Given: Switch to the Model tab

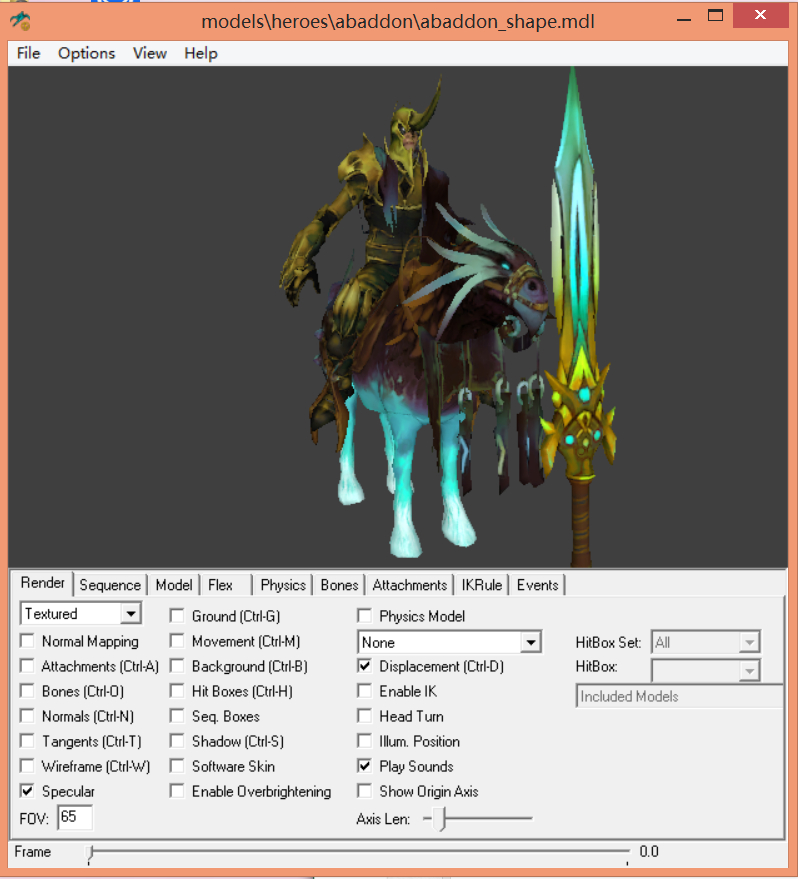Looking at the screenshot, I should [x=174, y=585].
